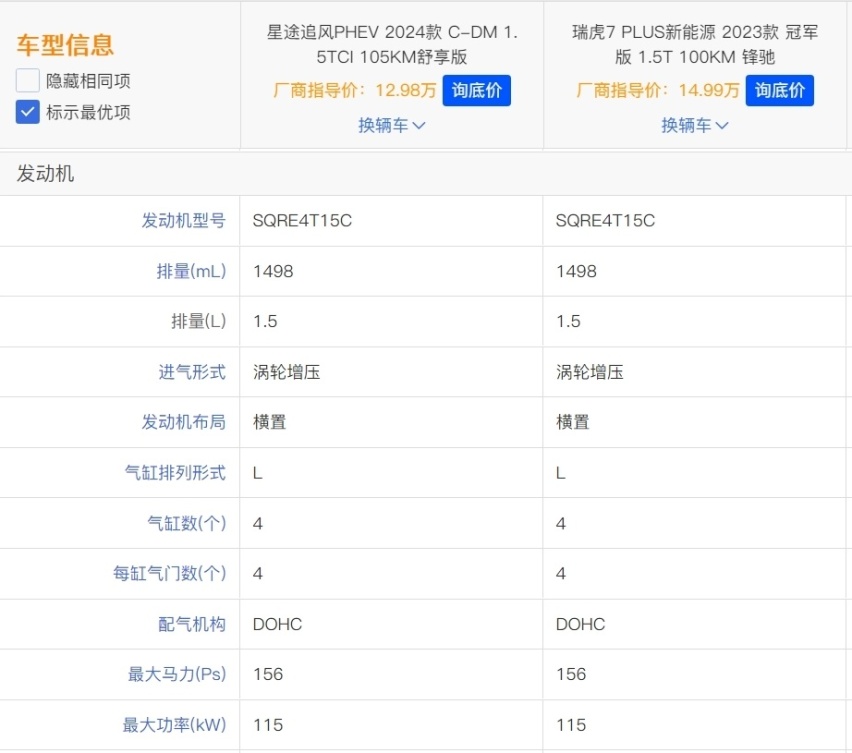Click 1.5 排量(L) value for 星途追风PHEV

click(x=265, y=321)
